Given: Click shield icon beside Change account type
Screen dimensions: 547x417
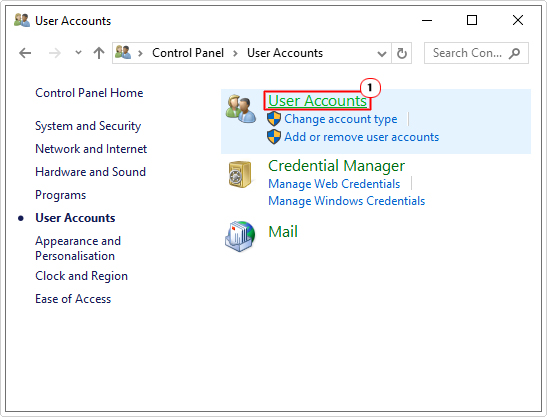Looking at the screenshot, I should click(x=274, y=119).
